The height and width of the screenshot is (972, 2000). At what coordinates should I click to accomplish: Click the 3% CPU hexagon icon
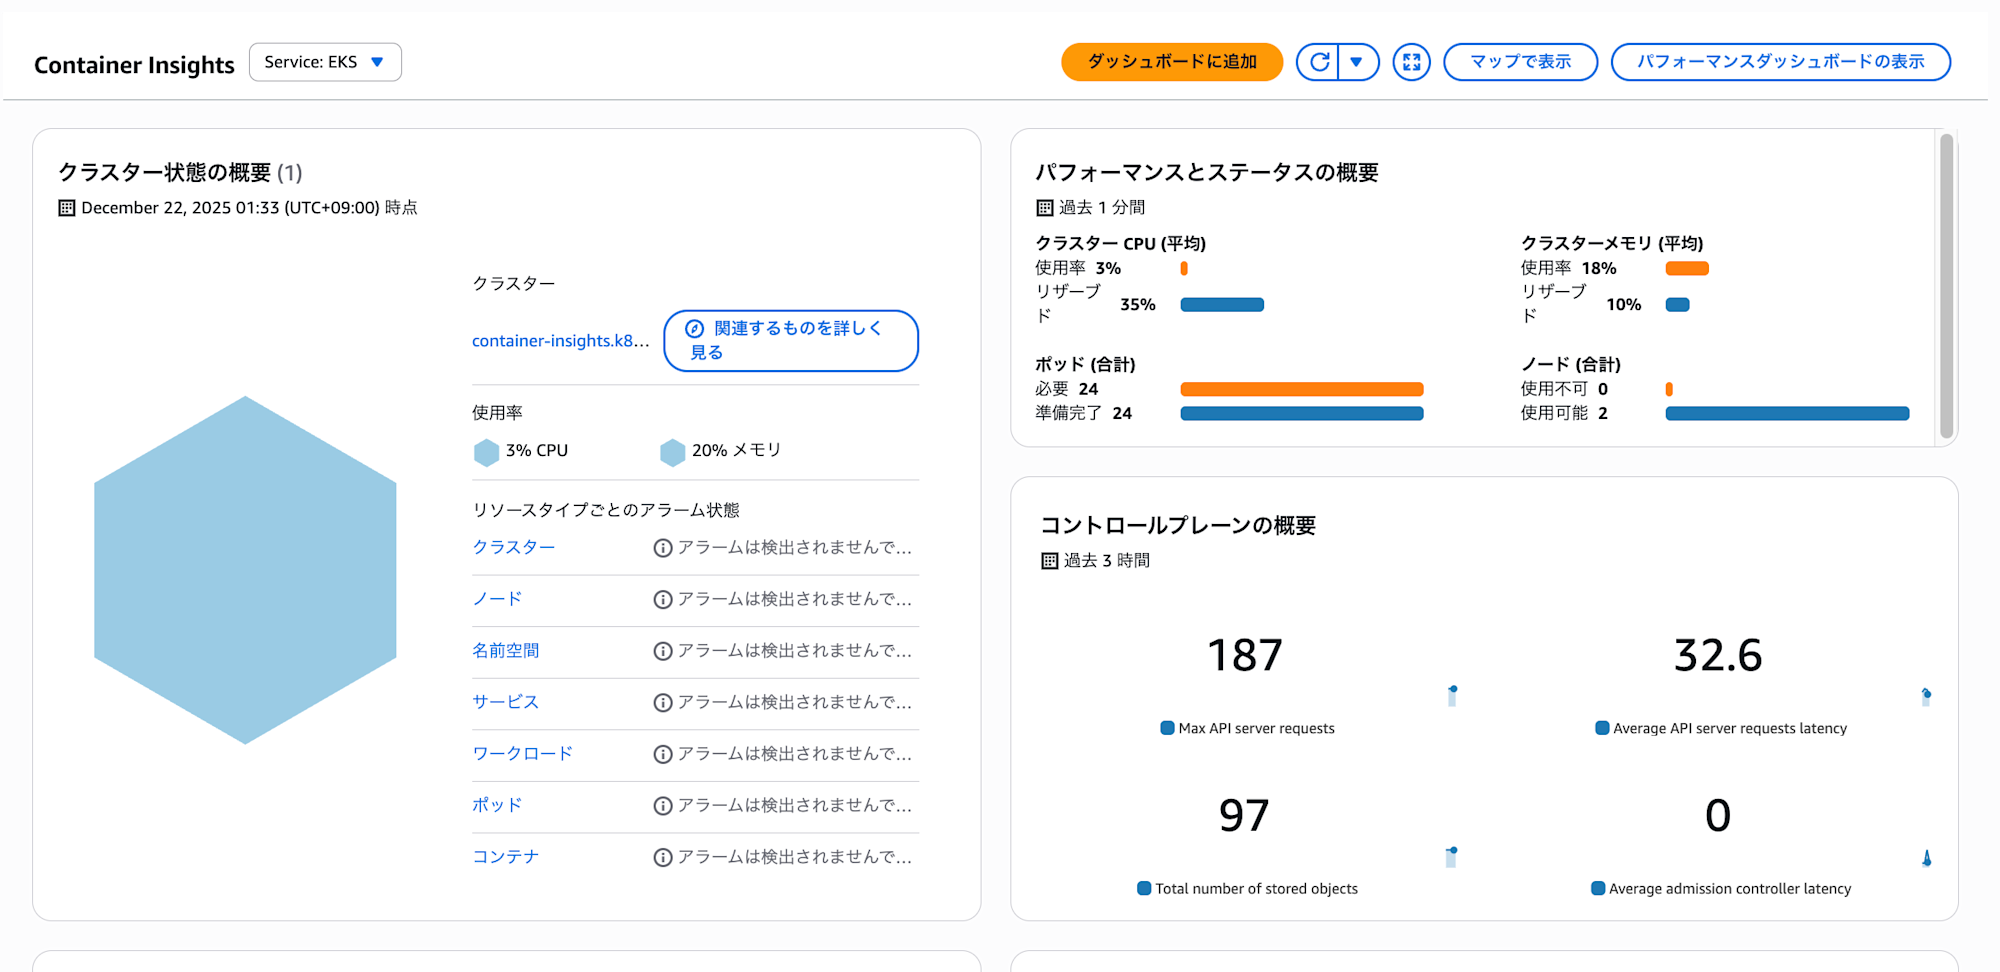[486, 452]
